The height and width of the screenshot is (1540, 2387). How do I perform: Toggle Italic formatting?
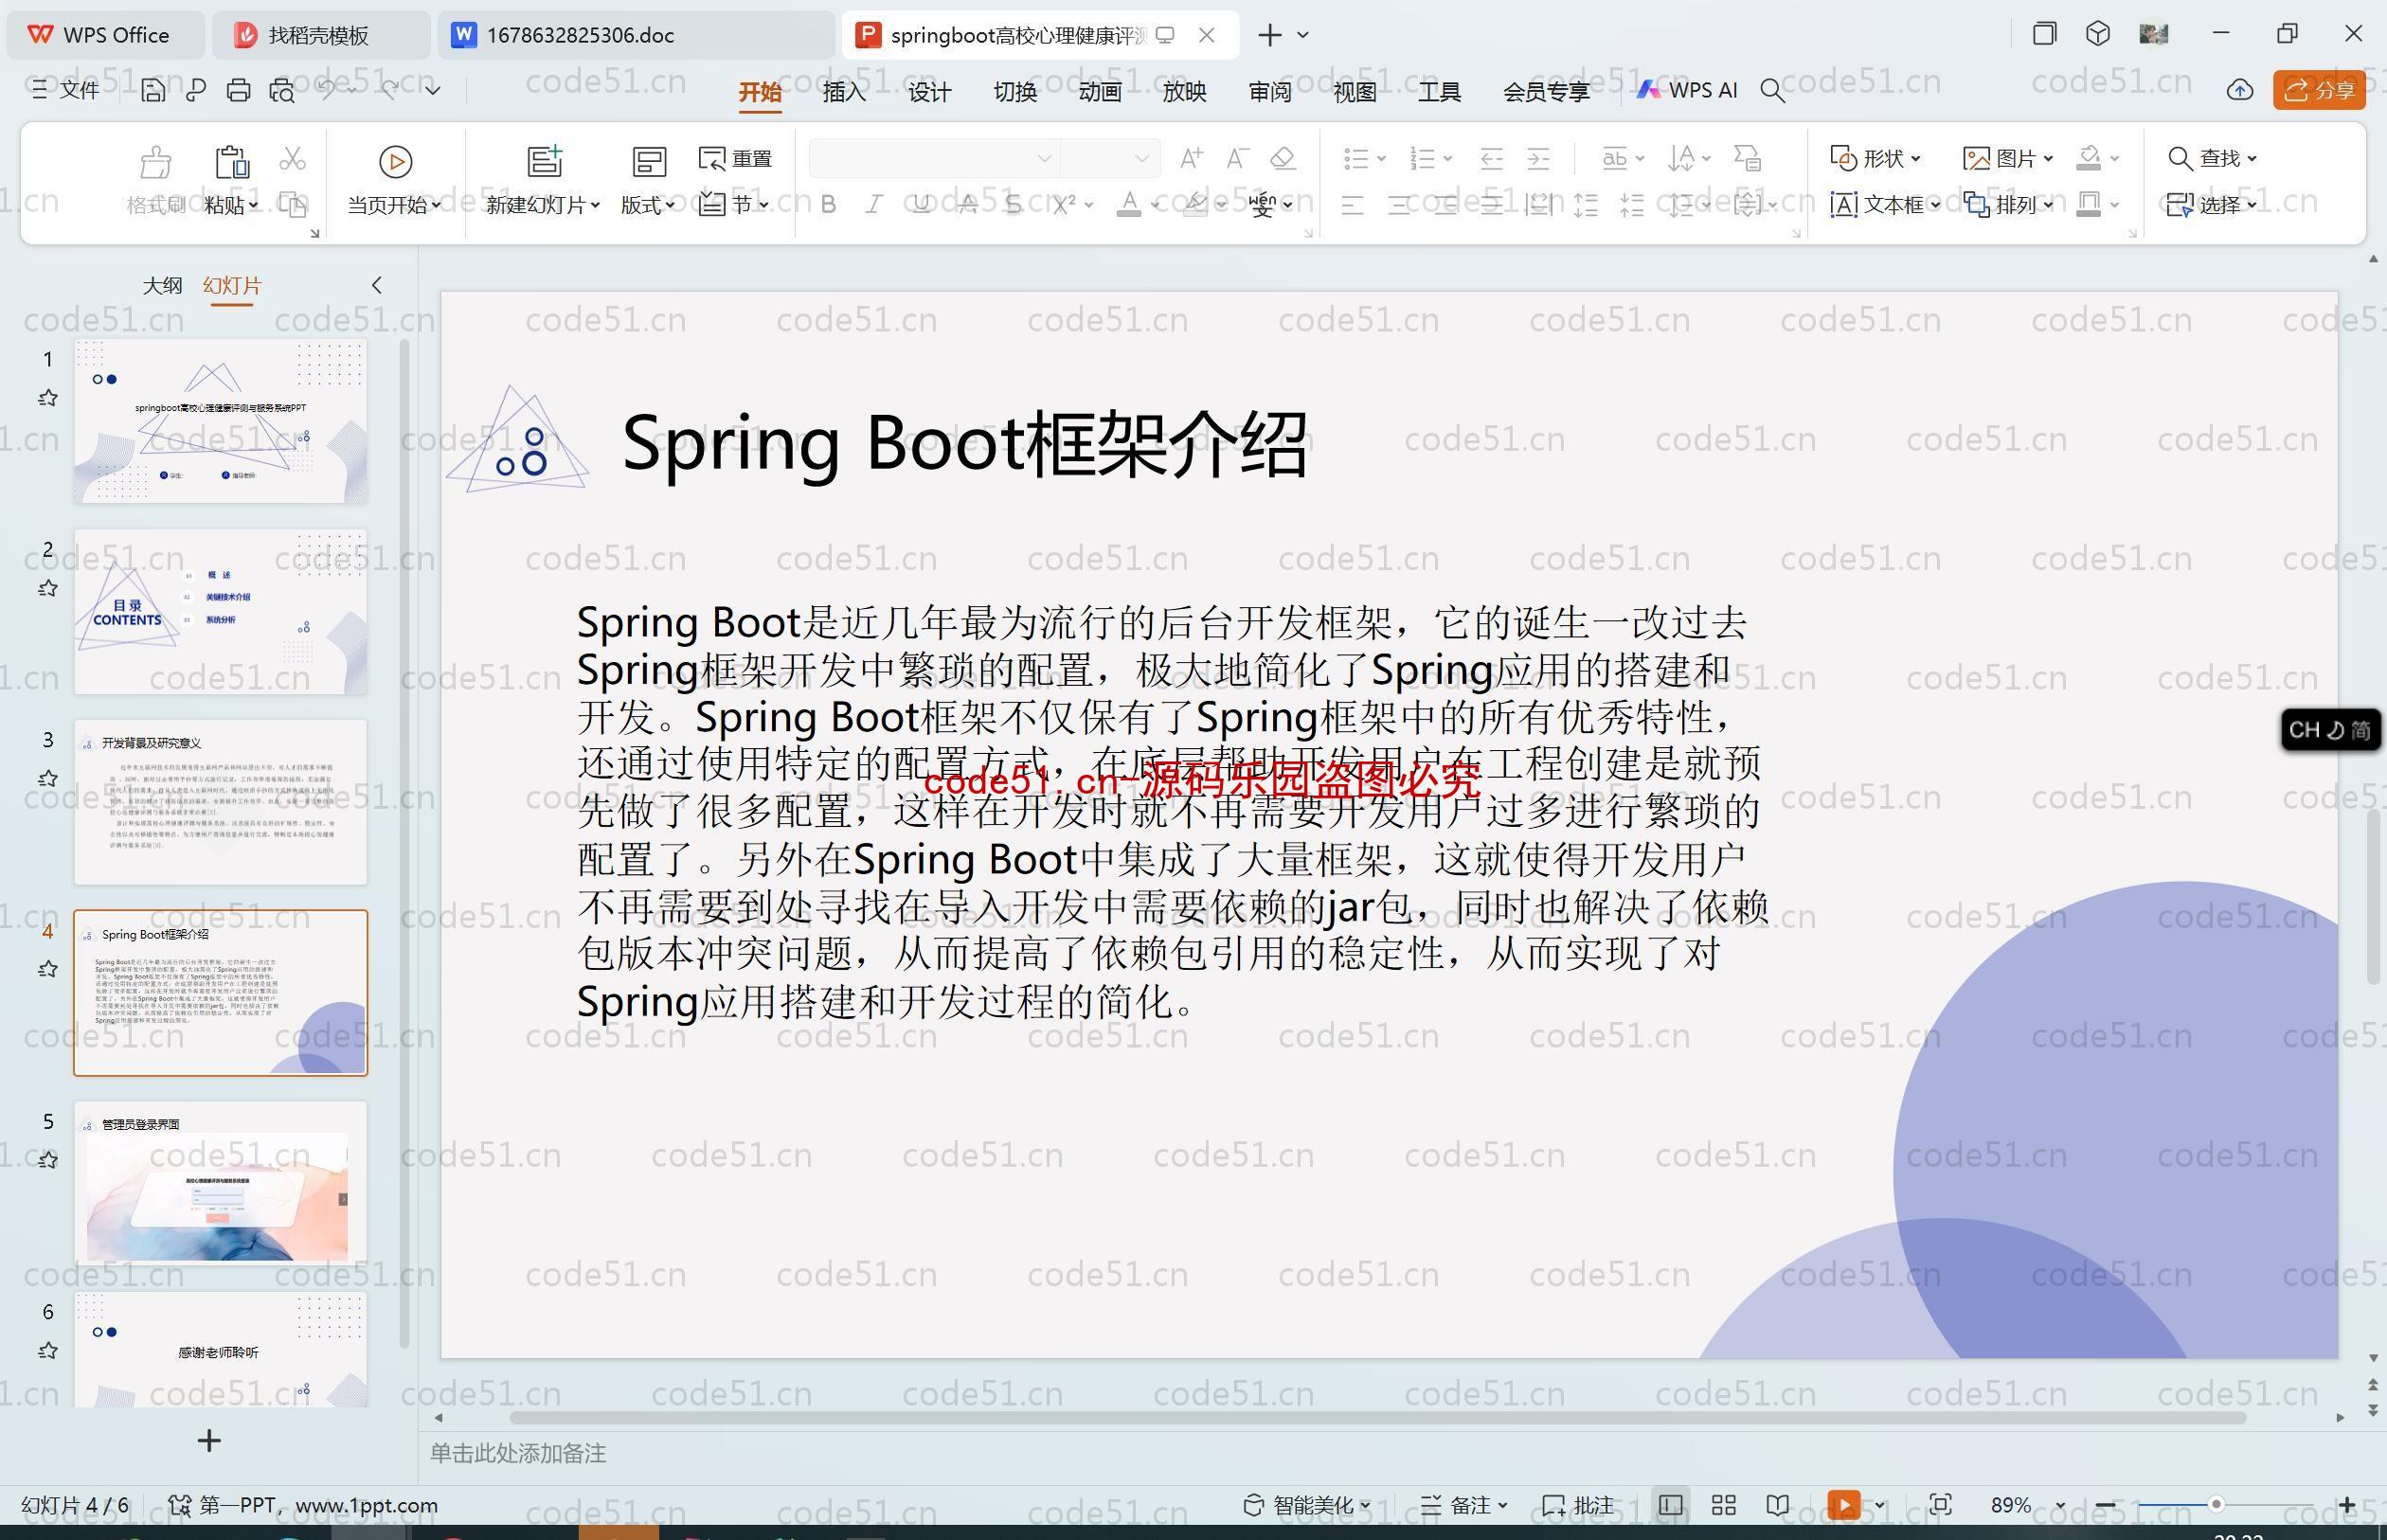[x=874, y=205]
